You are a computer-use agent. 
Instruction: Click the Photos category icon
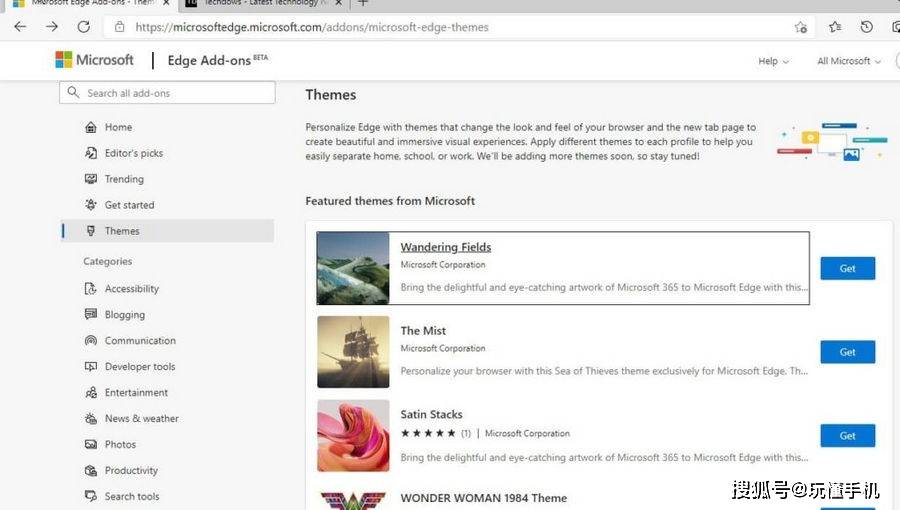91,444
